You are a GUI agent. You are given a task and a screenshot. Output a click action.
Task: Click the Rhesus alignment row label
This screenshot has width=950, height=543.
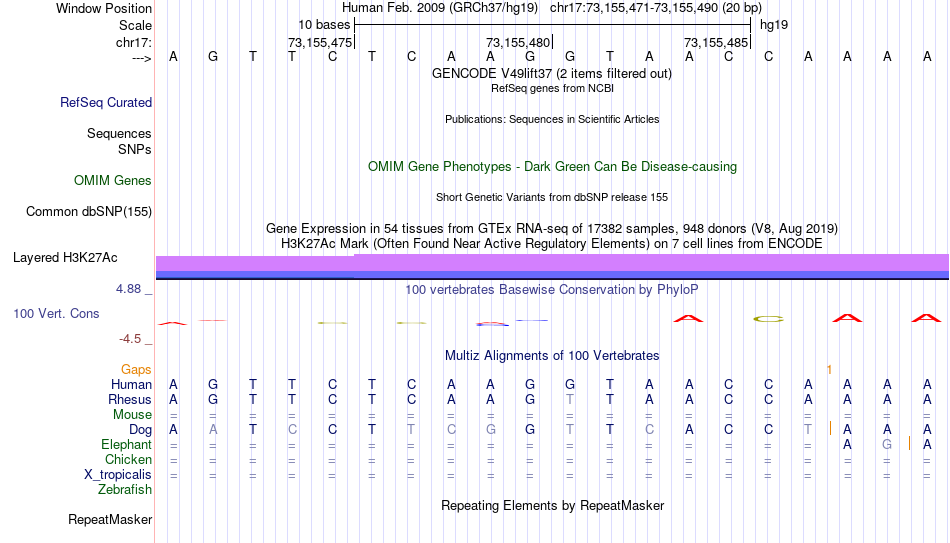coord(130,400)
